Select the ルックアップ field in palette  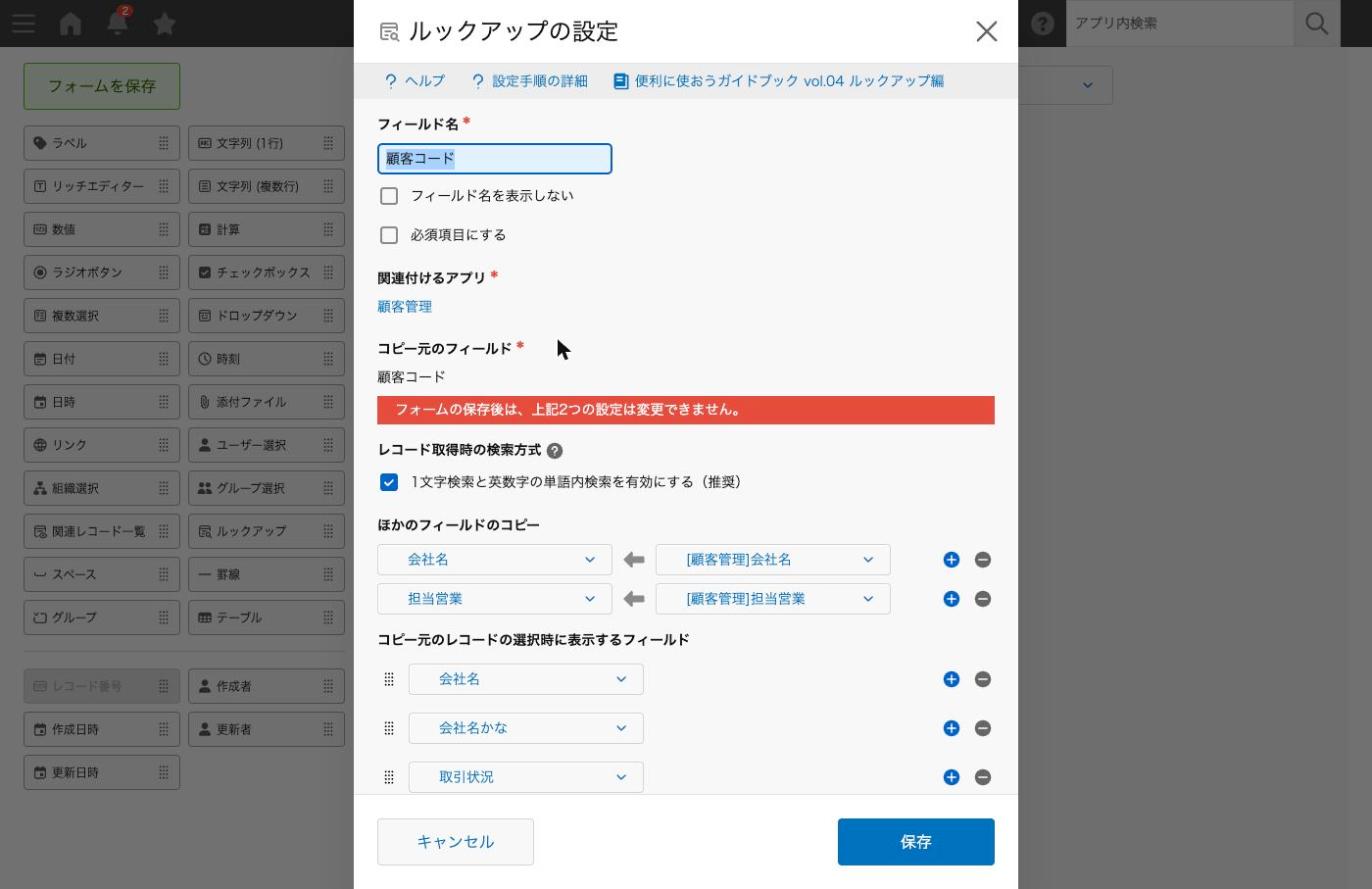pyautogui.click(x=266, y=531)
